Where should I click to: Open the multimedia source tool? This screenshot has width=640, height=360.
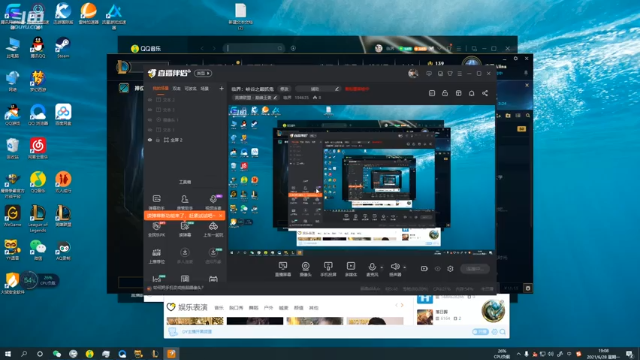pyautogui.click(x=351, y=269)
